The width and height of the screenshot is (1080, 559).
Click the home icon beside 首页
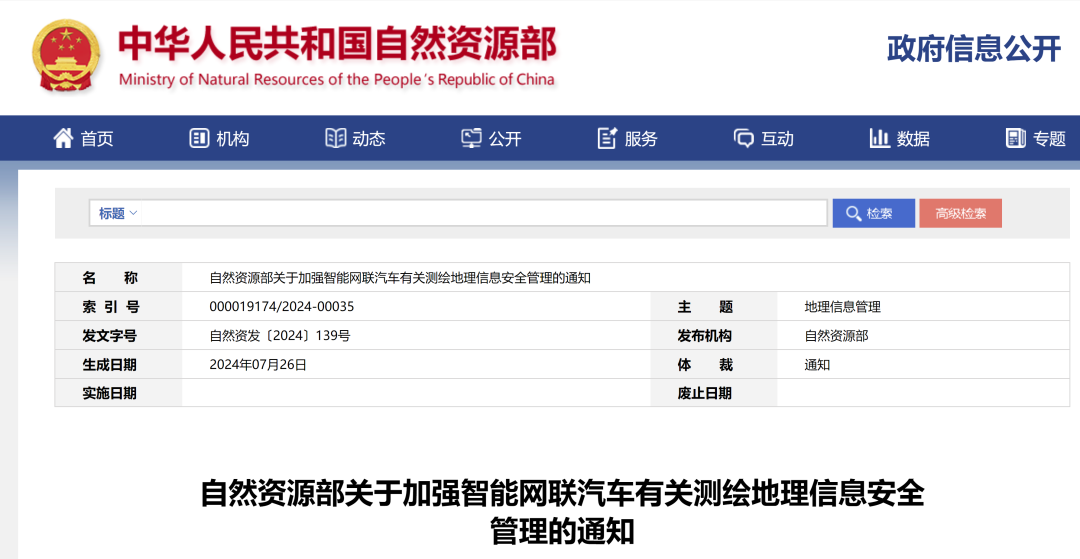(63, 138)
